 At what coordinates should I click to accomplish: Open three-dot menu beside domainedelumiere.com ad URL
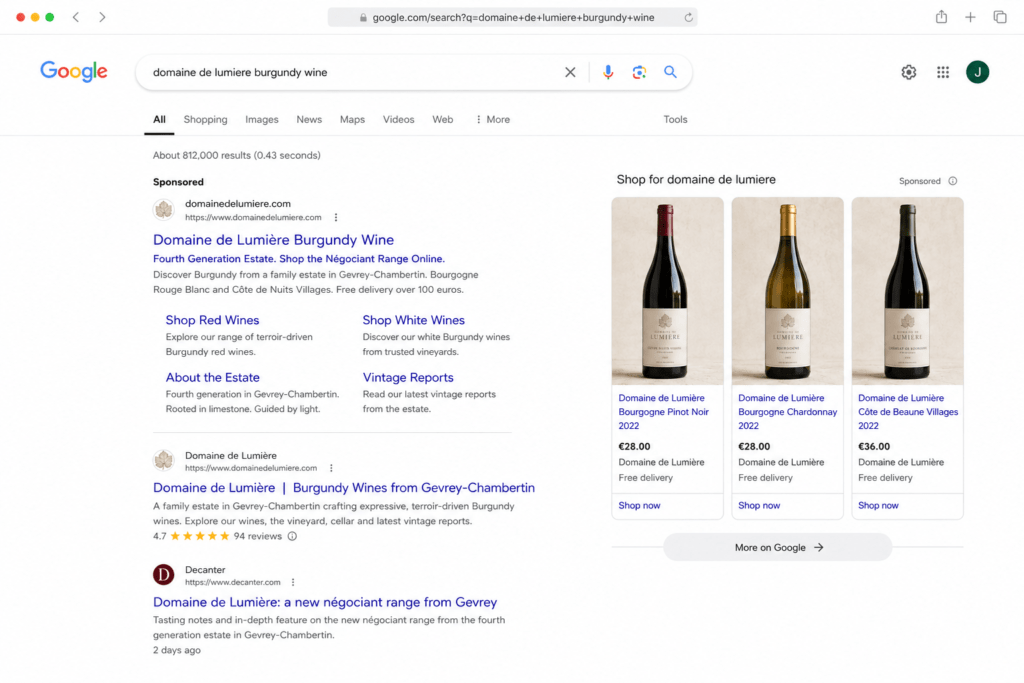[336, 217]
